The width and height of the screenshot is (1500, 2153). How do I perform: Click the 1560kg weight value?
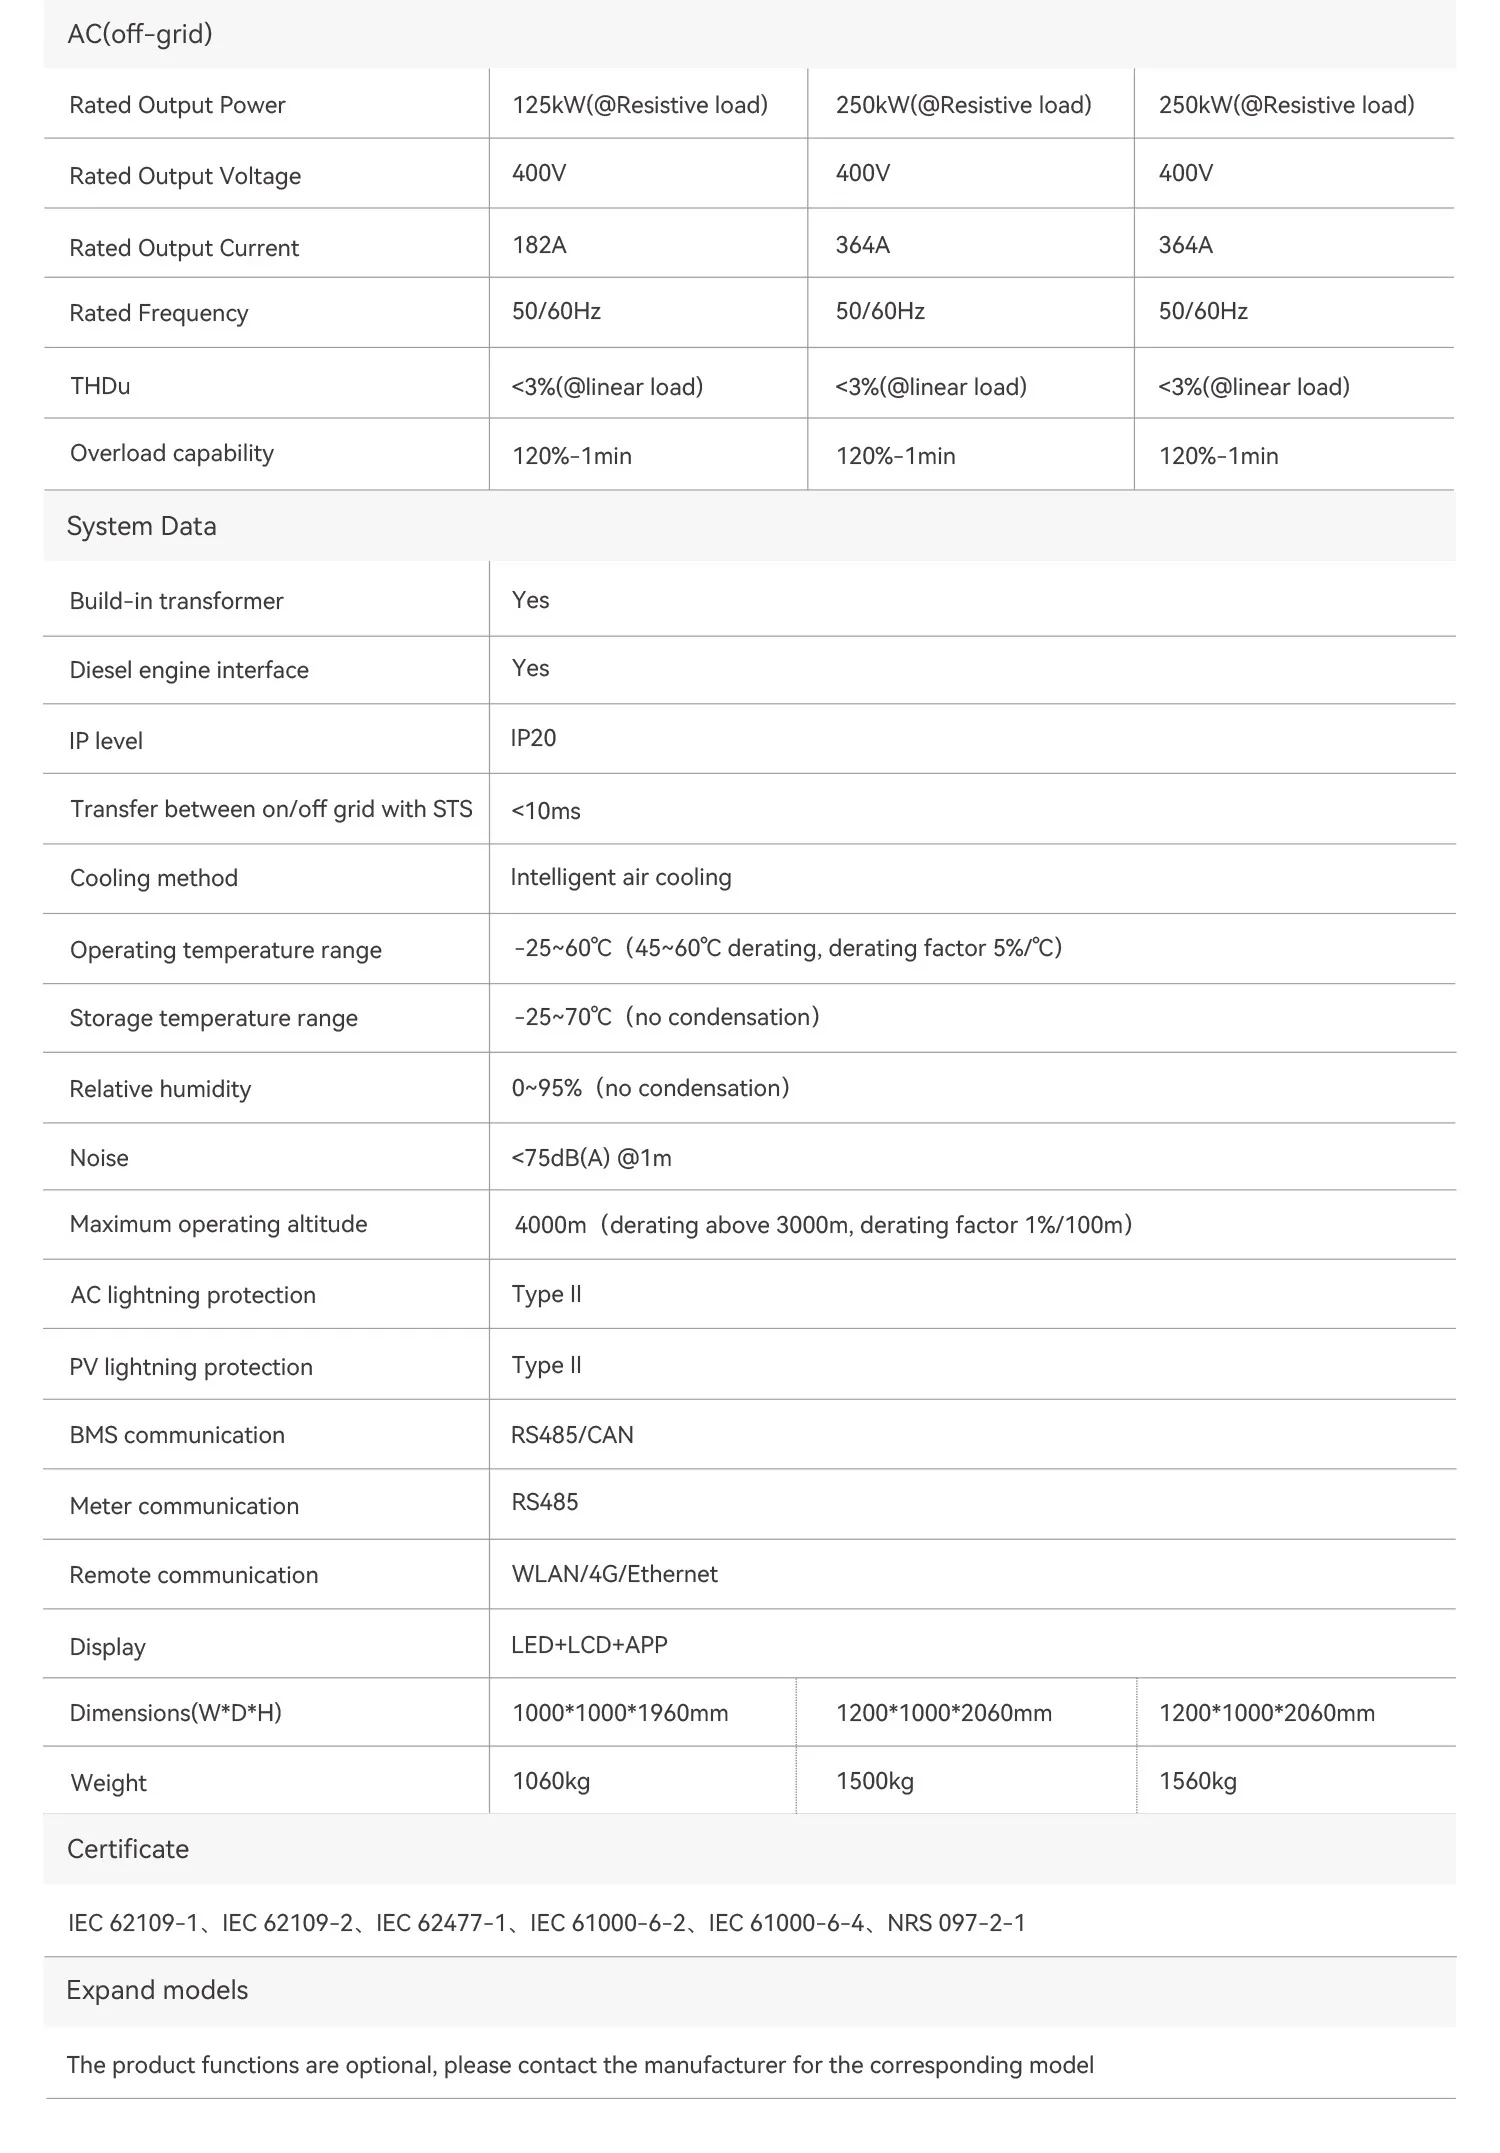click(x=1197, y=1781)
